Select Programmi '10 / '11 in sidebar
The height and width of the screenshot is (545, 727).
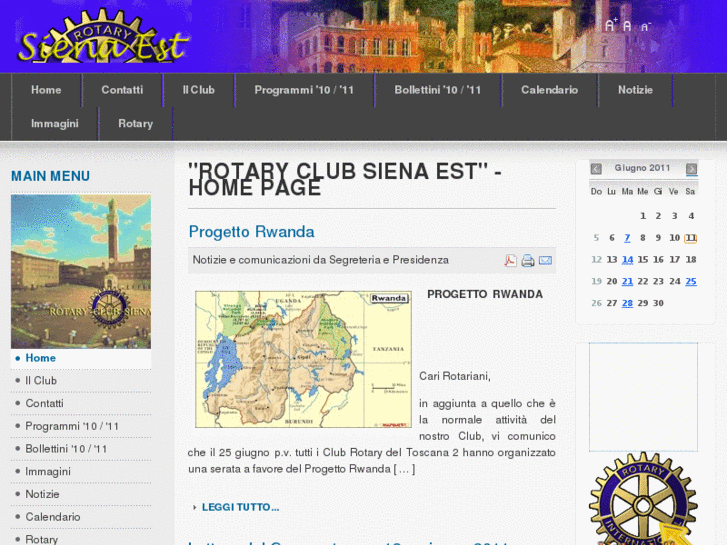pos(81,426)
